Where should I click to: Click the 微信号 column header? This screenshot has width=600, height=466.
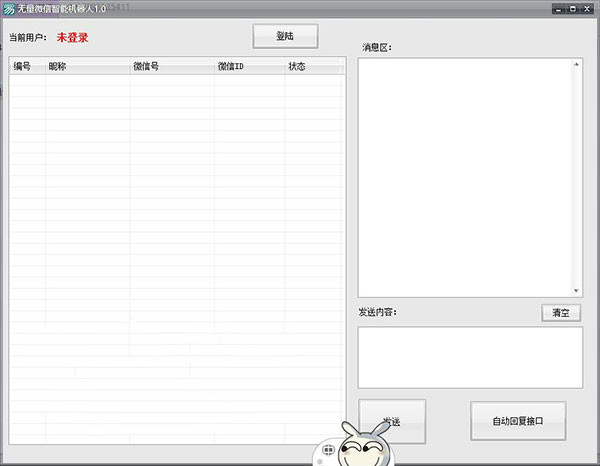[172, 66]
